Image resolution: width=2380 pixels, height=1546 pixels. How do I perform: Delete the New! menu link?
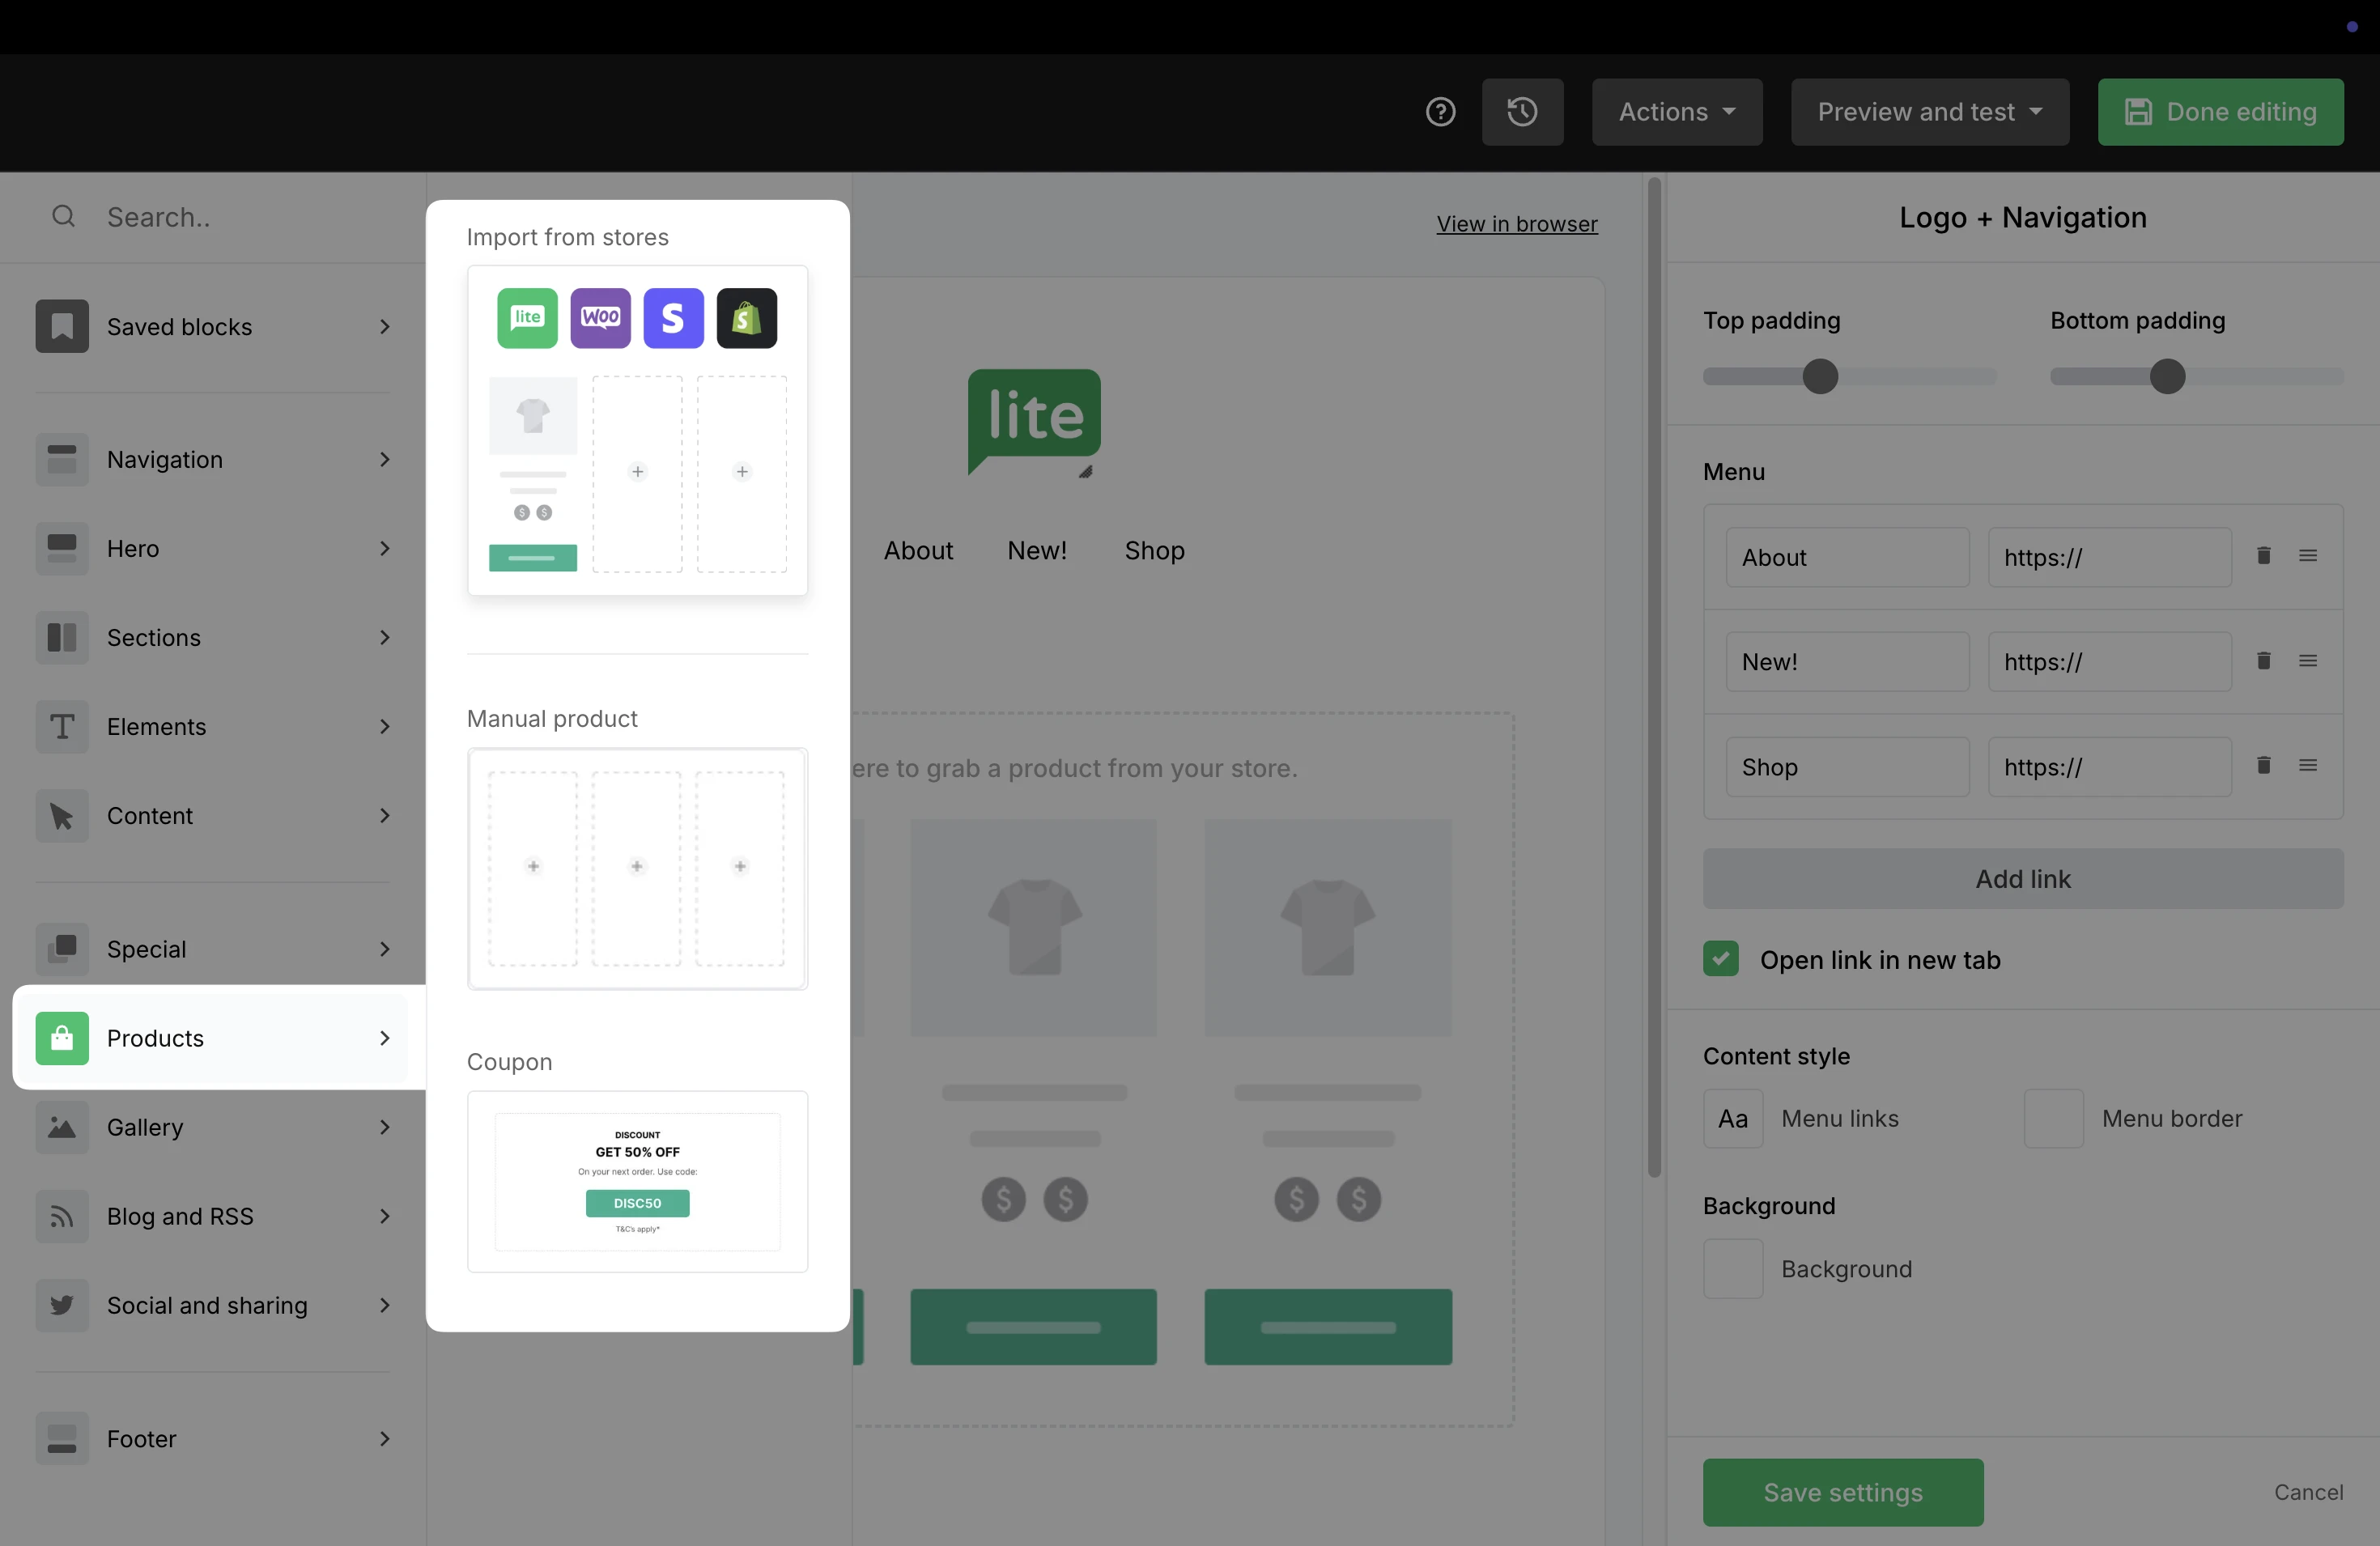point(2263,661)
